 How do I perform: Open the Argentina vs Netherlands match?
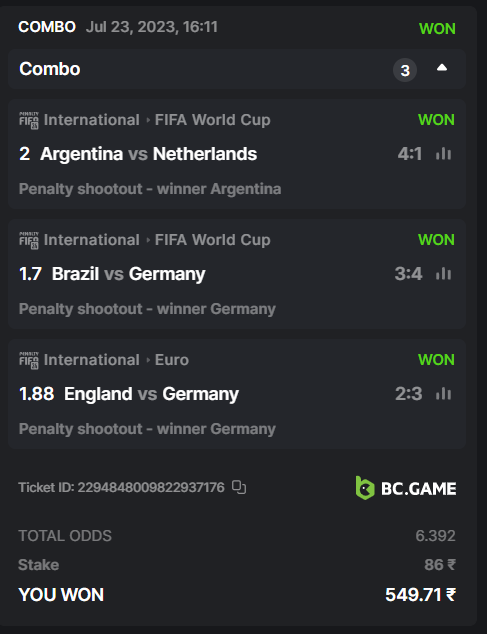click(148, 154)
